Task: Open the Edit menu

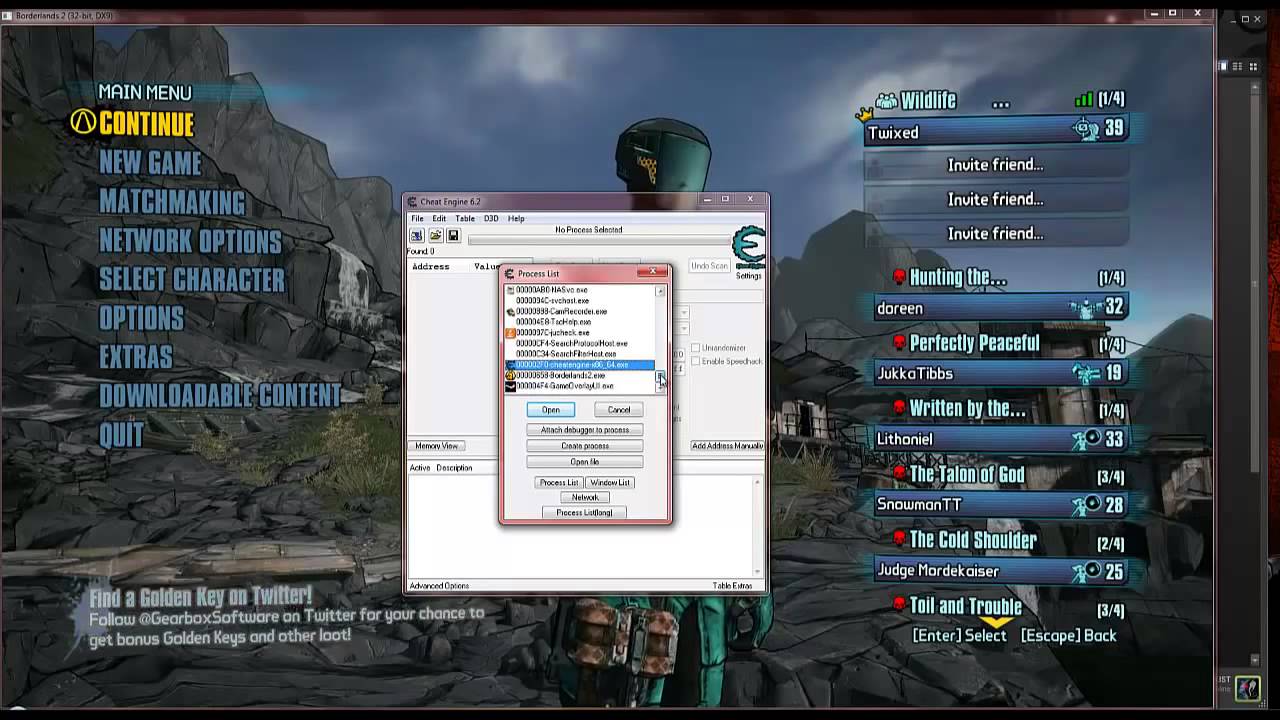Action: (439, 218)
